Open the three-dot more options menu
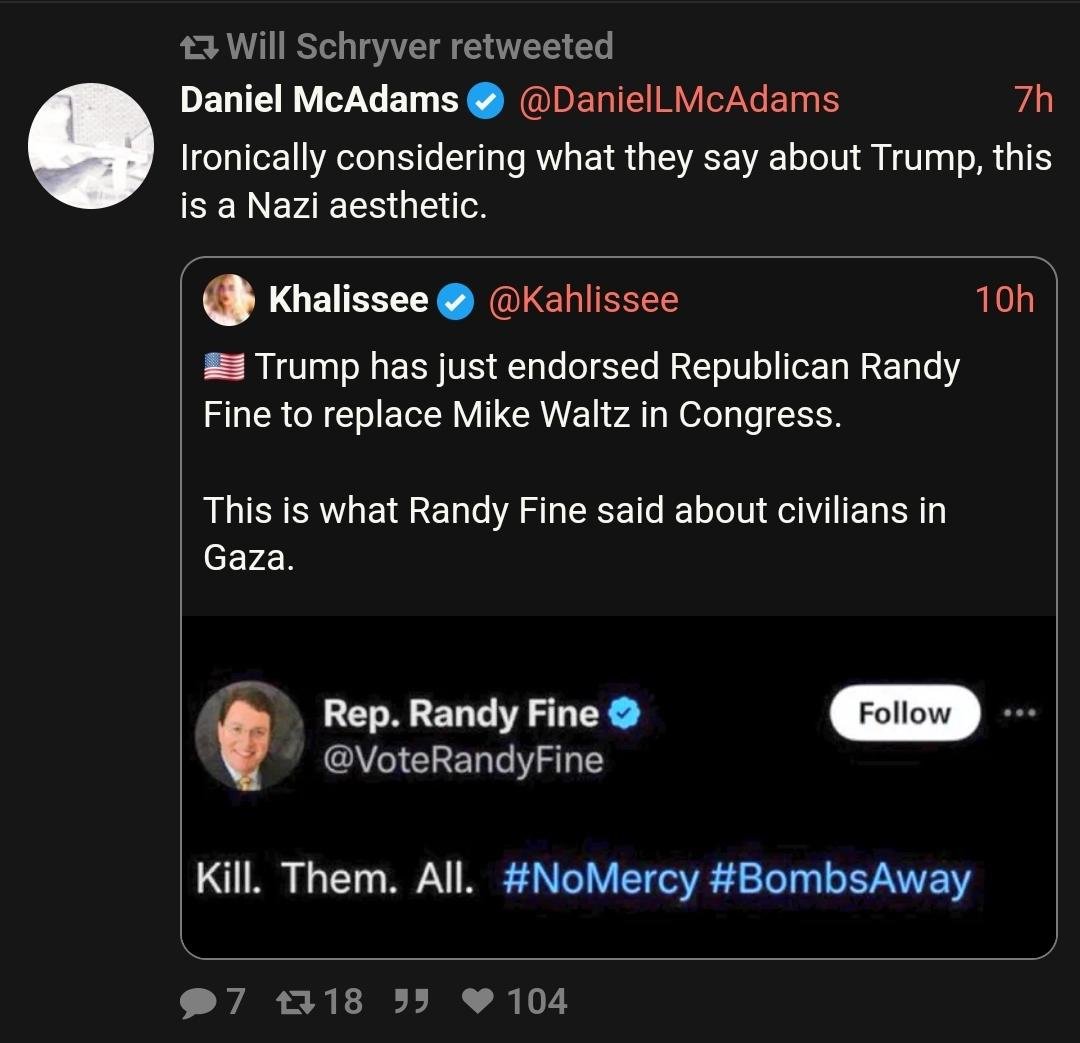Viewport: 1080px width, 1043px height. tap(1019, 714)
